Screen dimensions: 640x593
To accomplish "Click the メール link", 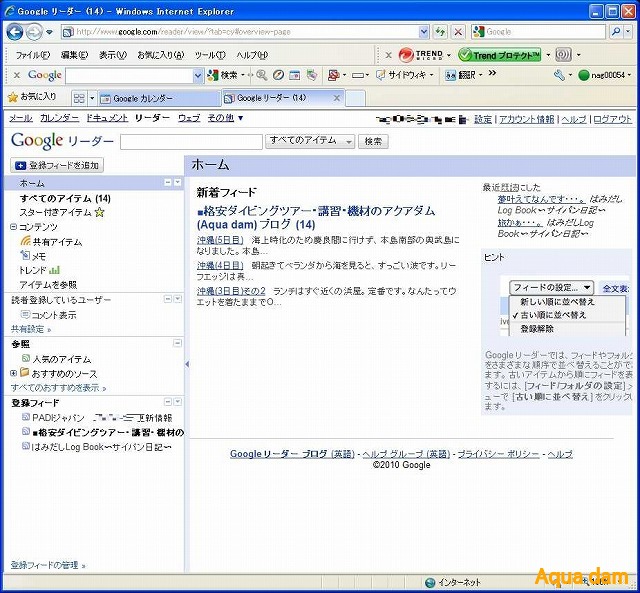I will (x=20, y=118).
